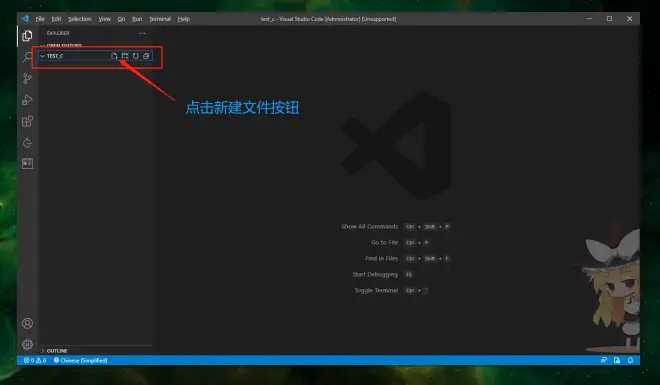Viewport: 660px width, 385px height.
Task: Minimize the VS Code window
Action: (589, 19)
